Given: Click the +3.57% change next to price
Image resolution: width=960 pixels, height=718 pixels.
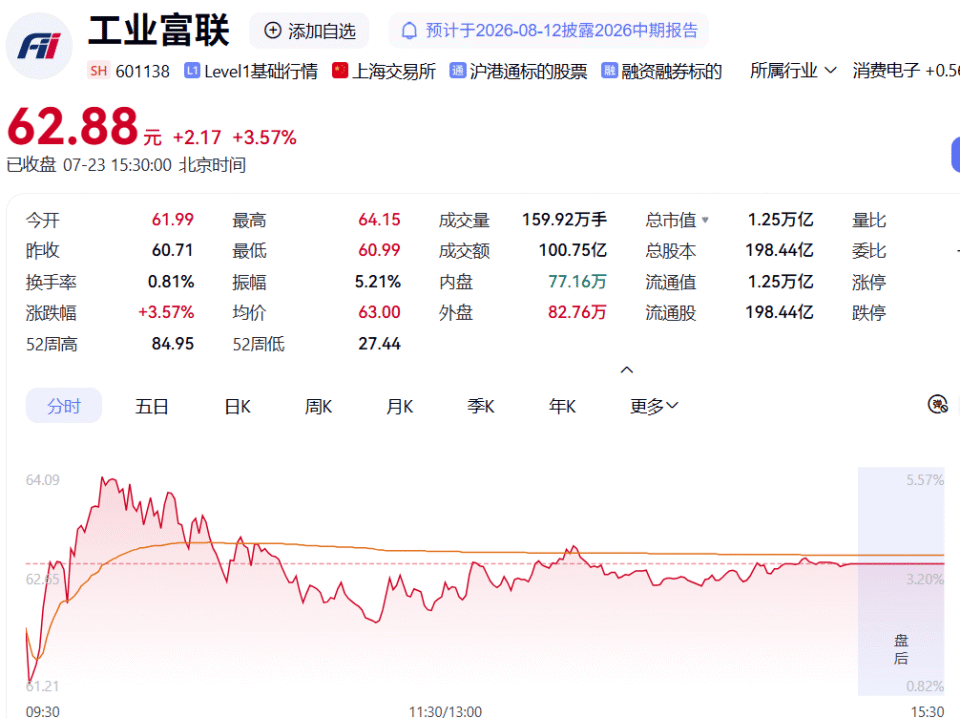Looking at the screenshot, I should 264,137.
